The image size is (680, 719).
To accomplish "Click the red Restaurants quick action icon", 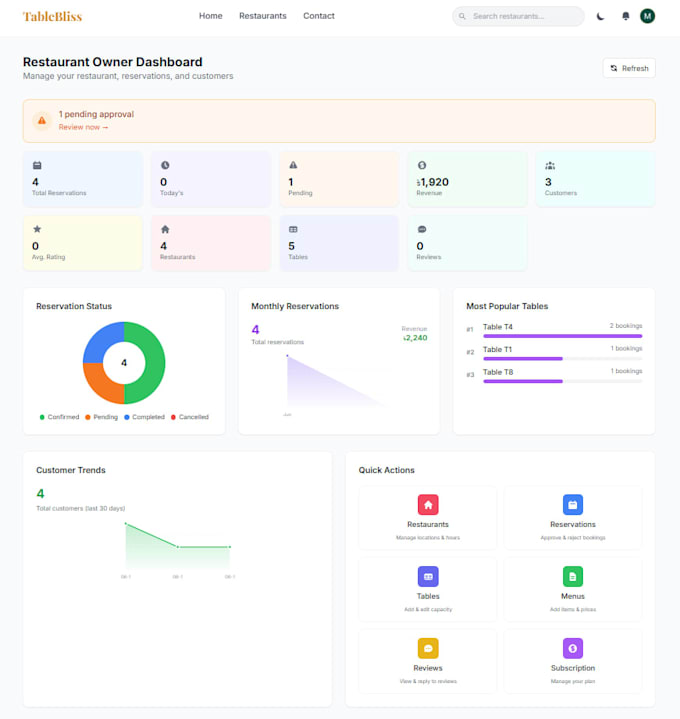I will [x=428, y=505].
